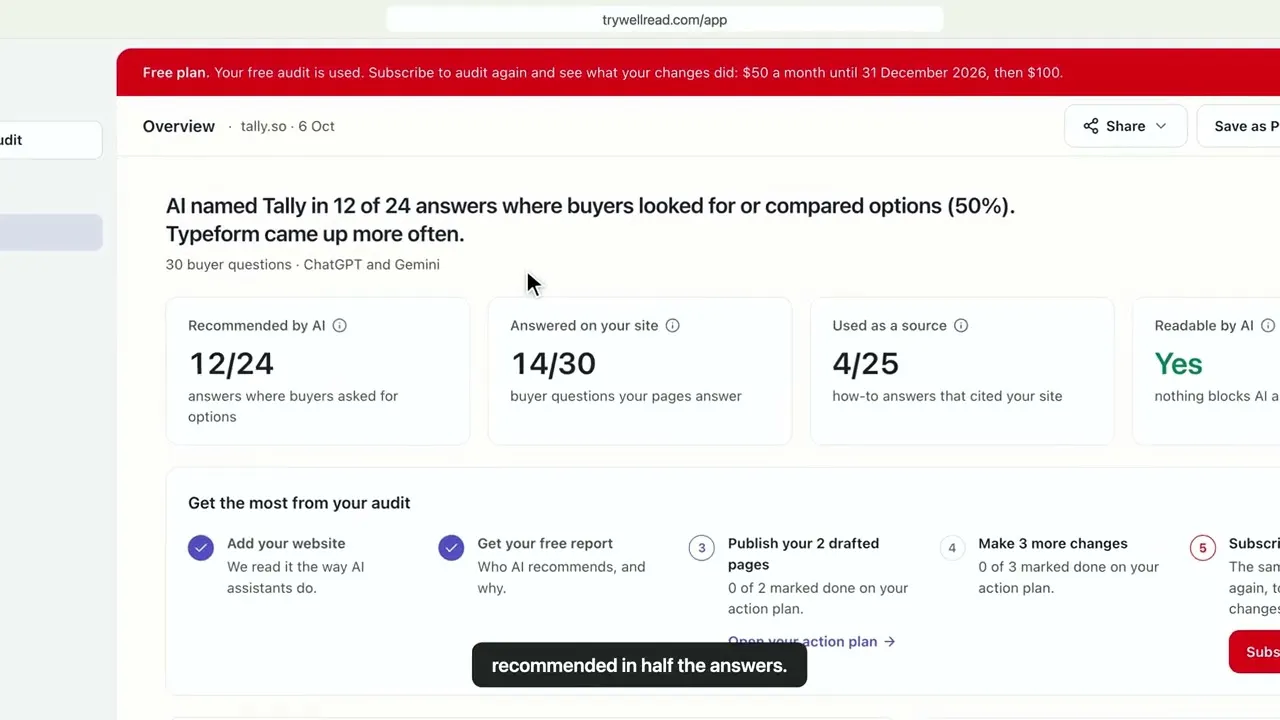
Task: Show info for Used as a source
Action: pos(961,325)
